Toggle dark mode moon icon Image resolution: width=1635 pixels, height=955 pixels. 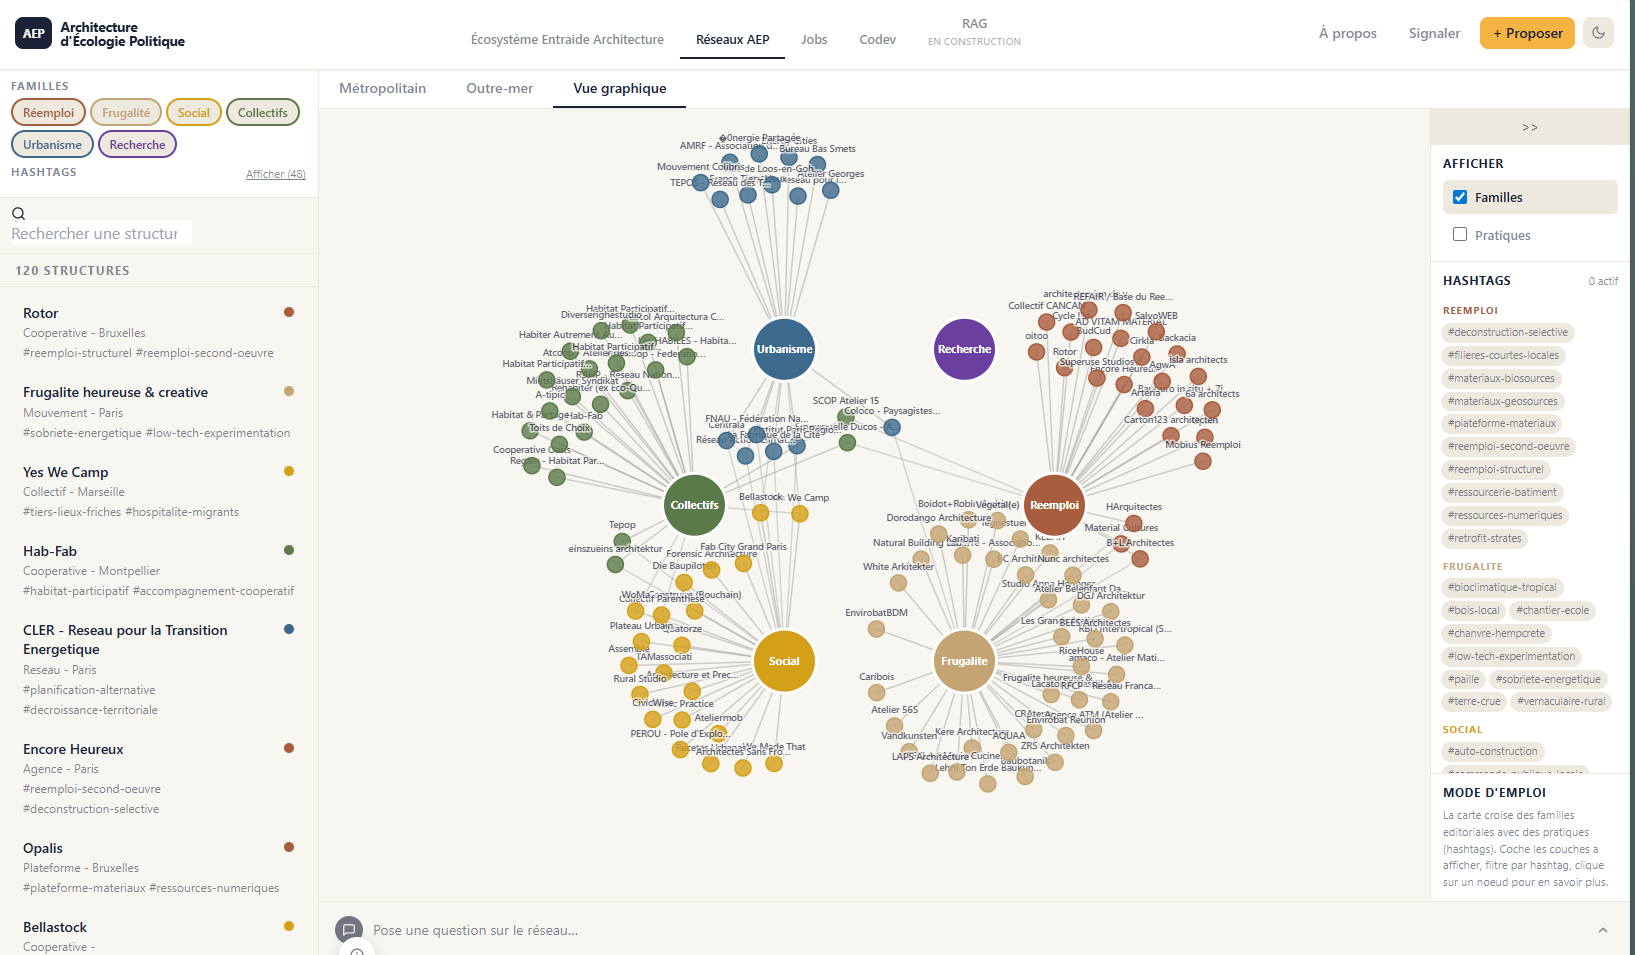pyautogui.click(x=1598, y=33)
